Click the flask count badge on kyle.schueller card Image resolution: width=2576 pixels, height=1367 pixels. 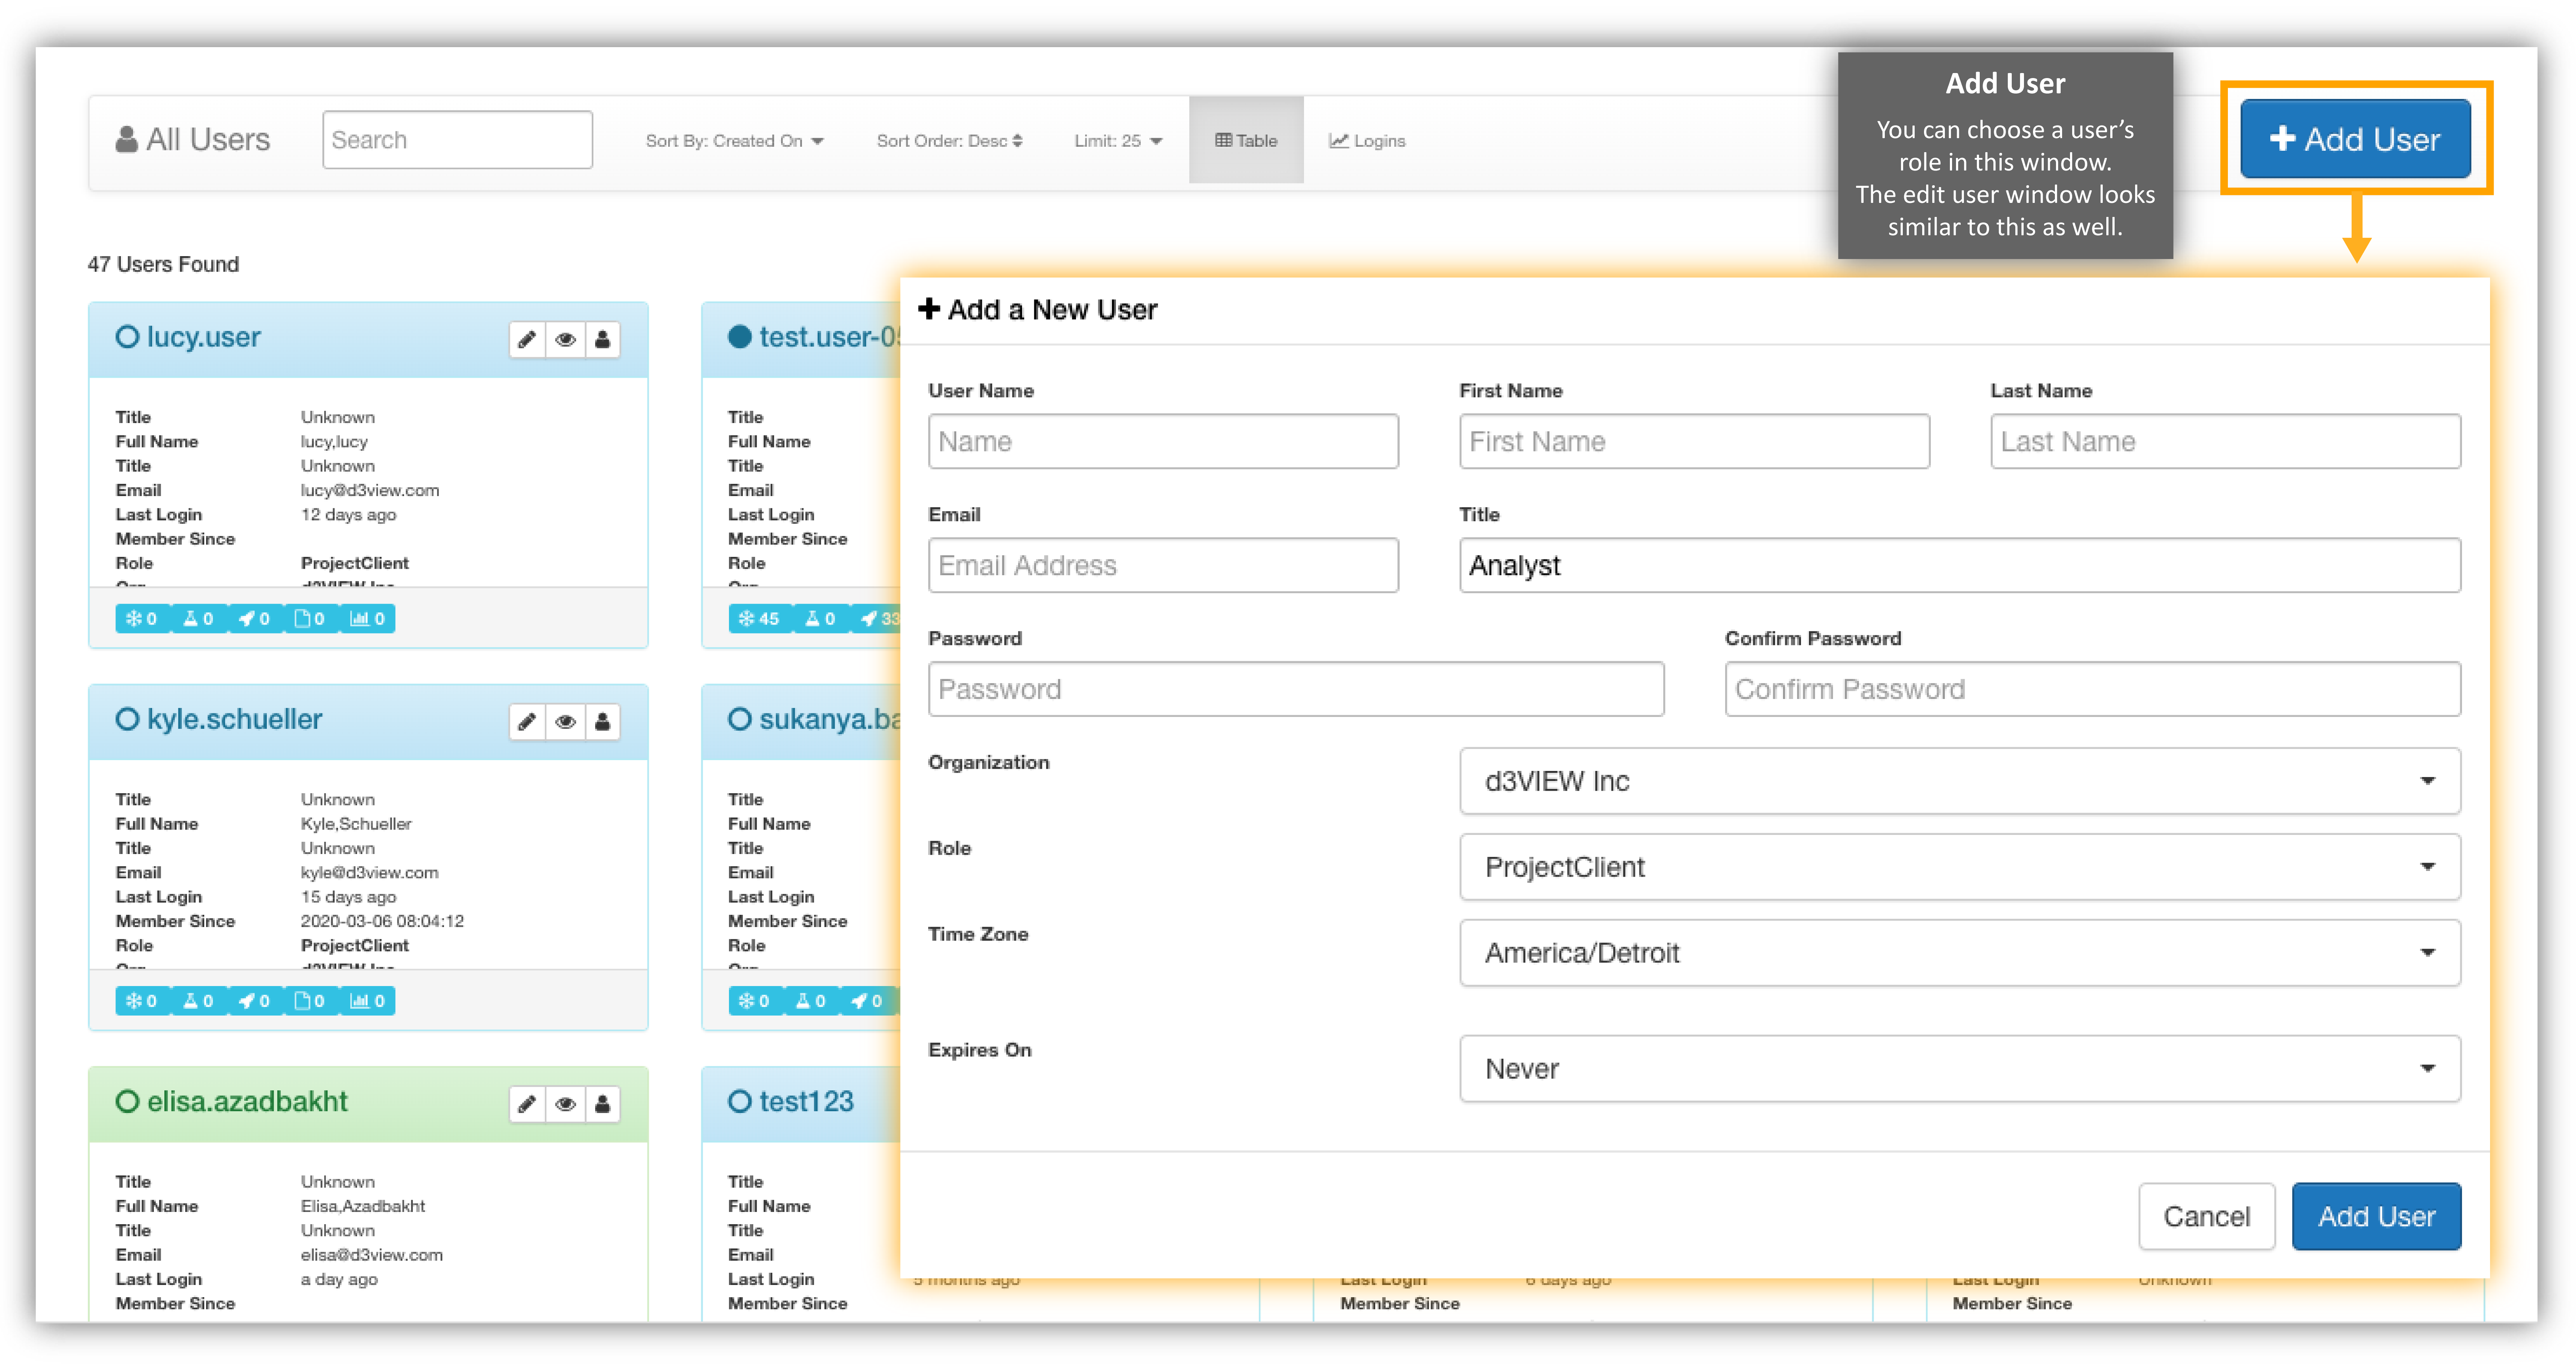198,1001
